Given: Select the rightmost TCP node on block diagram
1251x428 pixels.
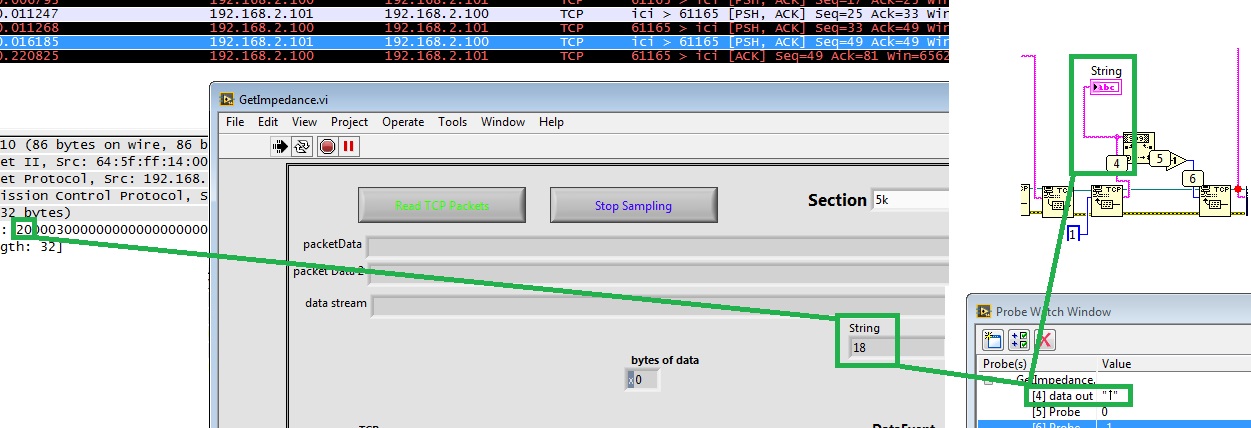Looking at the screenshot, I should pyautogui.click(x=1215, y=200).
